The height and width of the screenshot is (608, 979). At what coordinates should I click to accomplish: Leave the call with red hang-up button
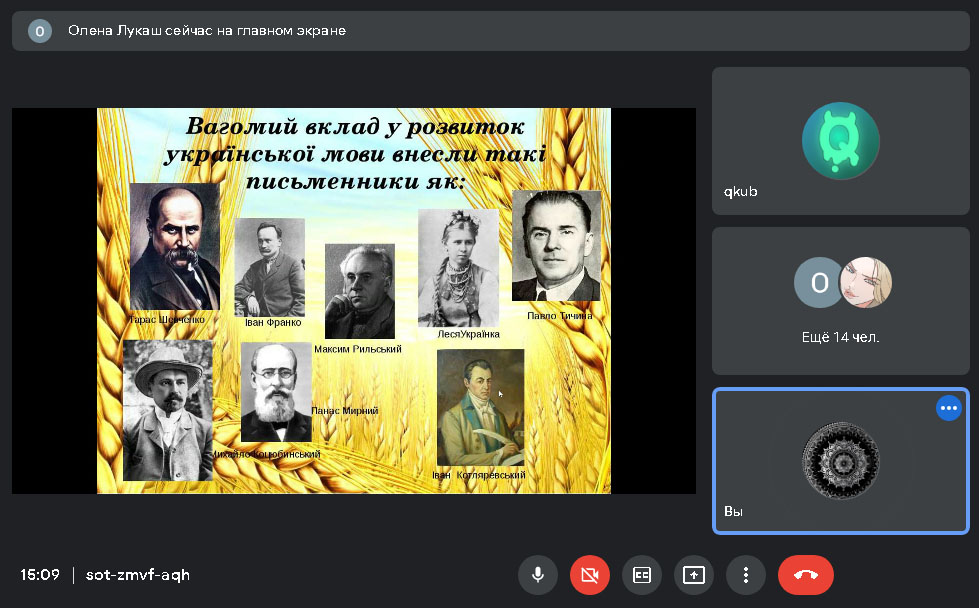click(805, 575)
